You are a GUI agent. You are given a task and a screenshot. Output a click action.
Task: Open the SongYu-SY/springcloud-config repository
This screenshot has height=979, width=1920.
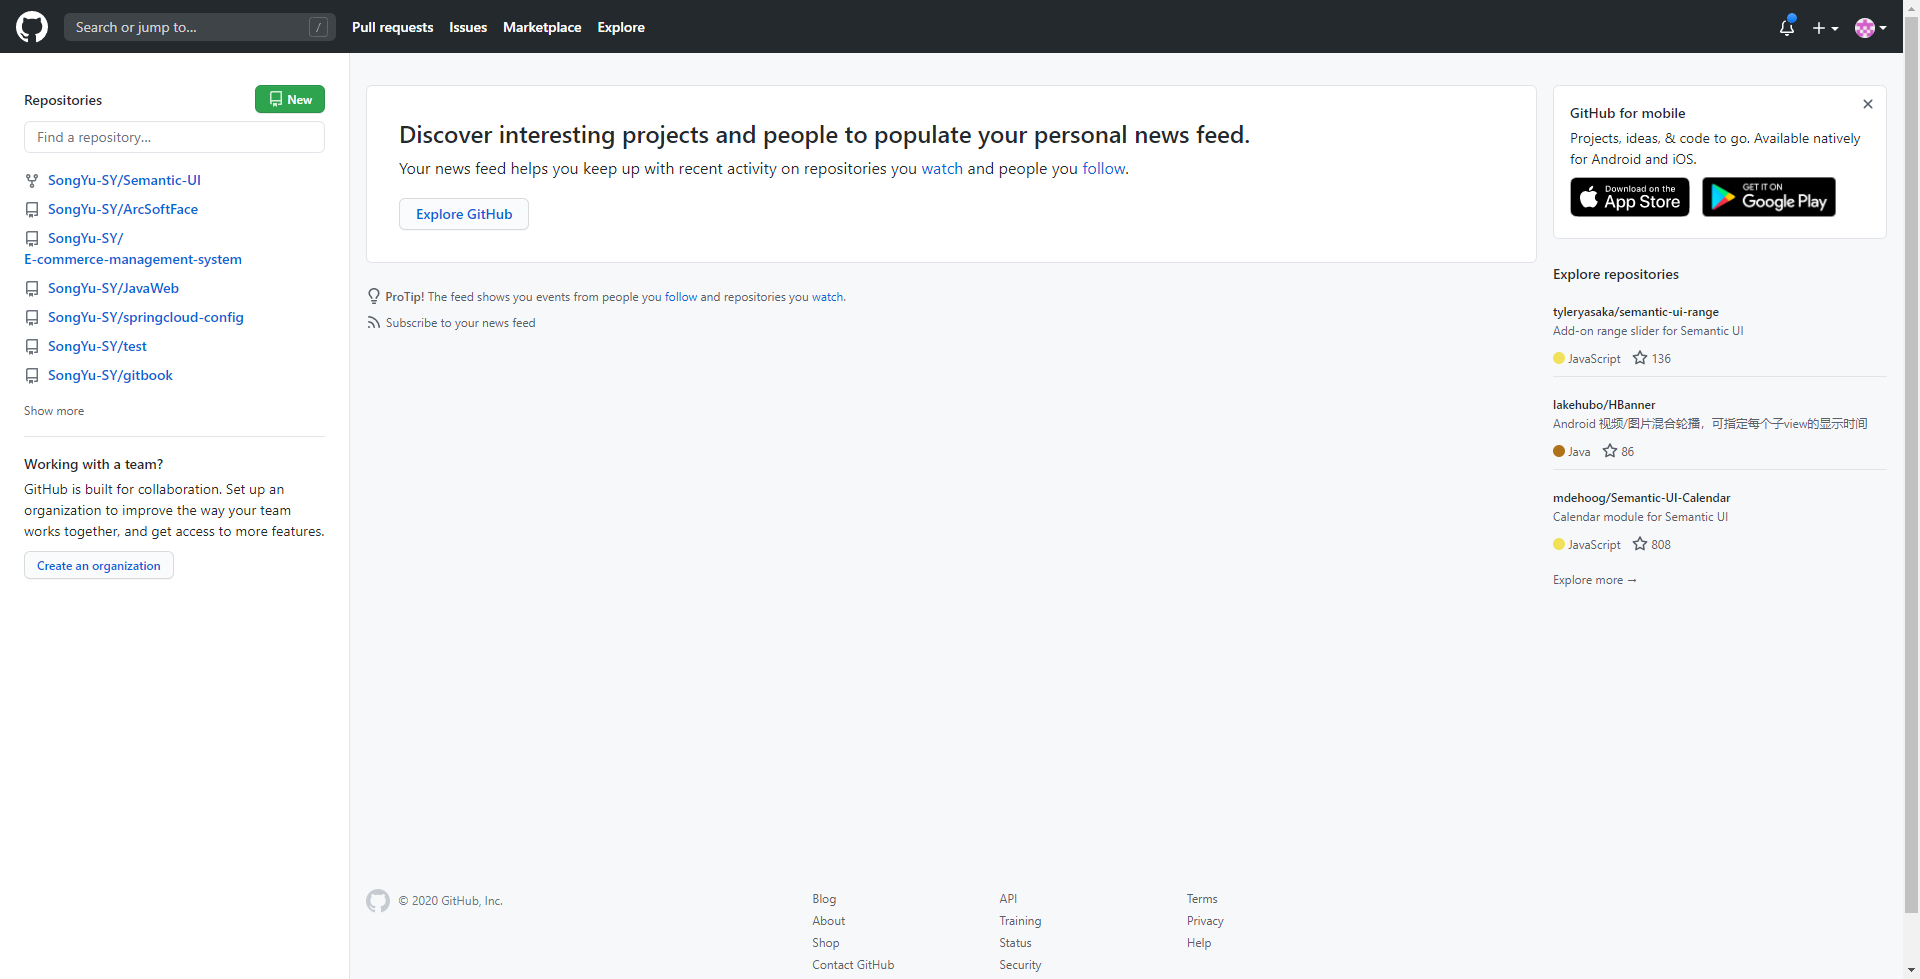(146, 317)
